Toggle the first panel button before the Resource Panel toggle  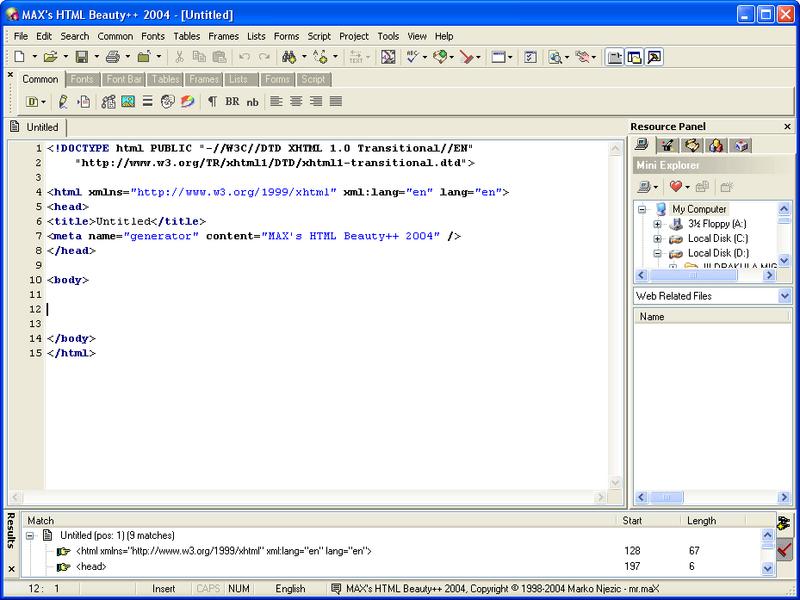(x=615, y=57)
